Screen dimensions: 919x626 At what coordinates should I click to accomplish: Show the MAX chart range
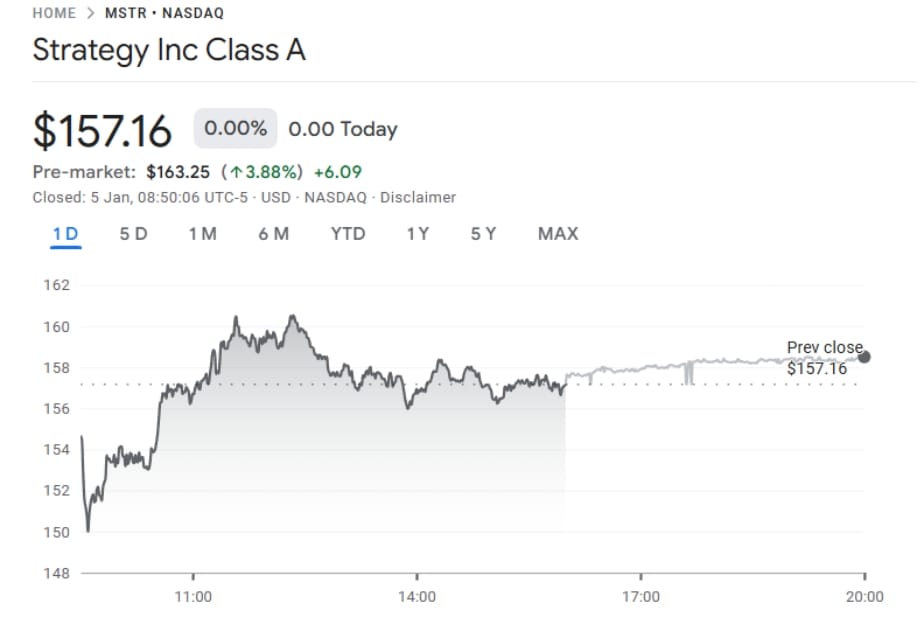(x=557, y=234)
